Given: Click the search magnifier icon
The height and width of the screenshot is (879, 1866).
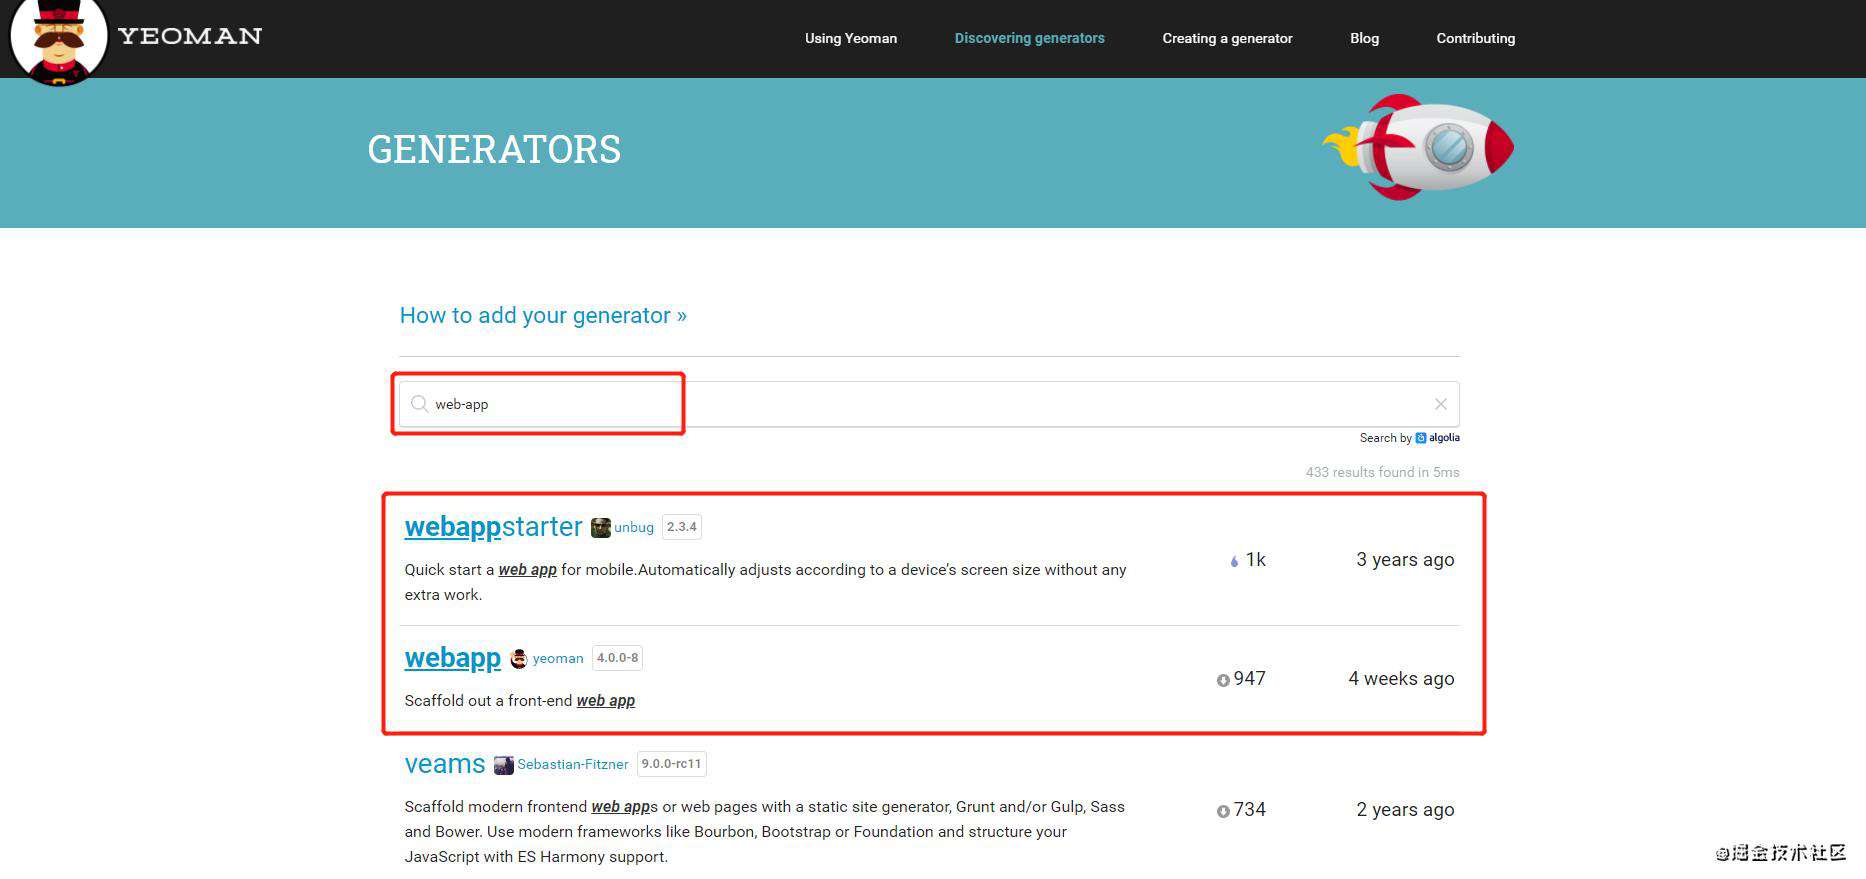Looking at the screenshot, I should 419,404.
